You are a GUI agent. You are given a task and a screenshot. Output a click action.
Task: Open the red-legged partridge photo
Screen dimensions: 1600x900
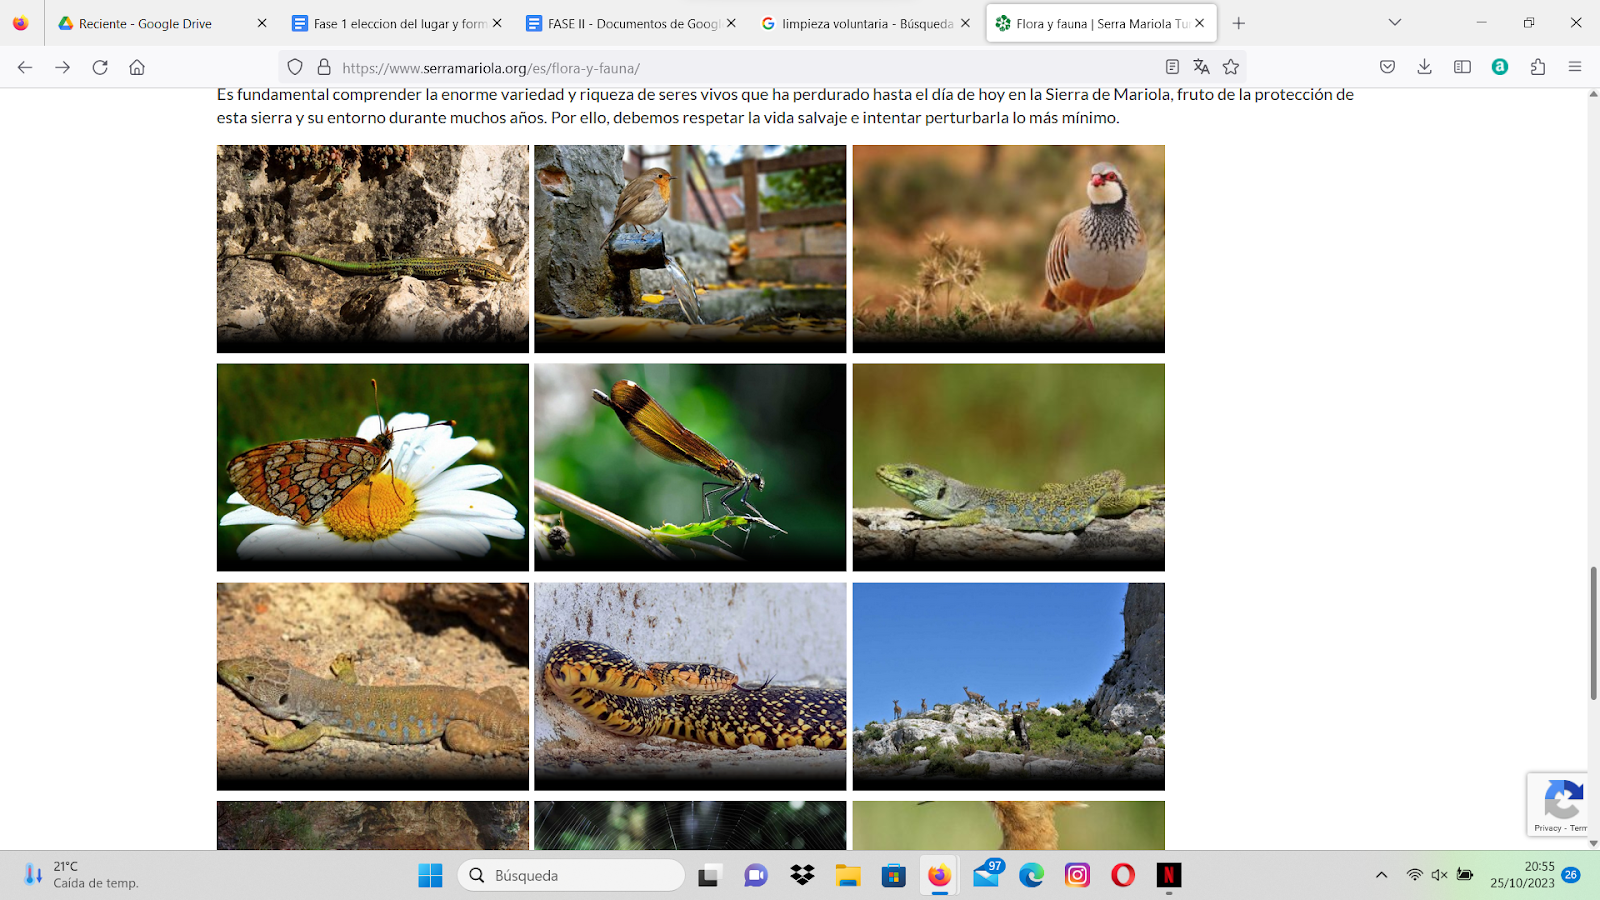1009,249
